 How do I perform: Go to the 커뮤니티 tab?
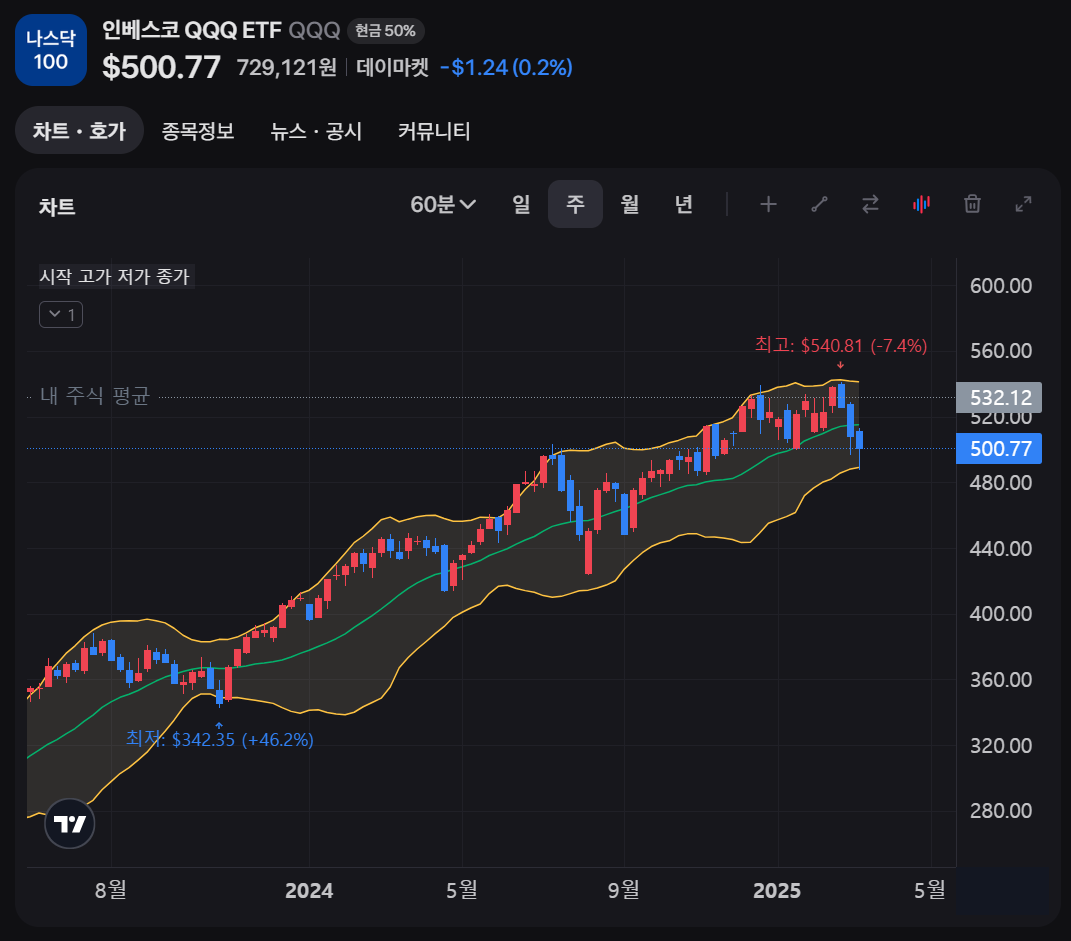click(434, 131)
